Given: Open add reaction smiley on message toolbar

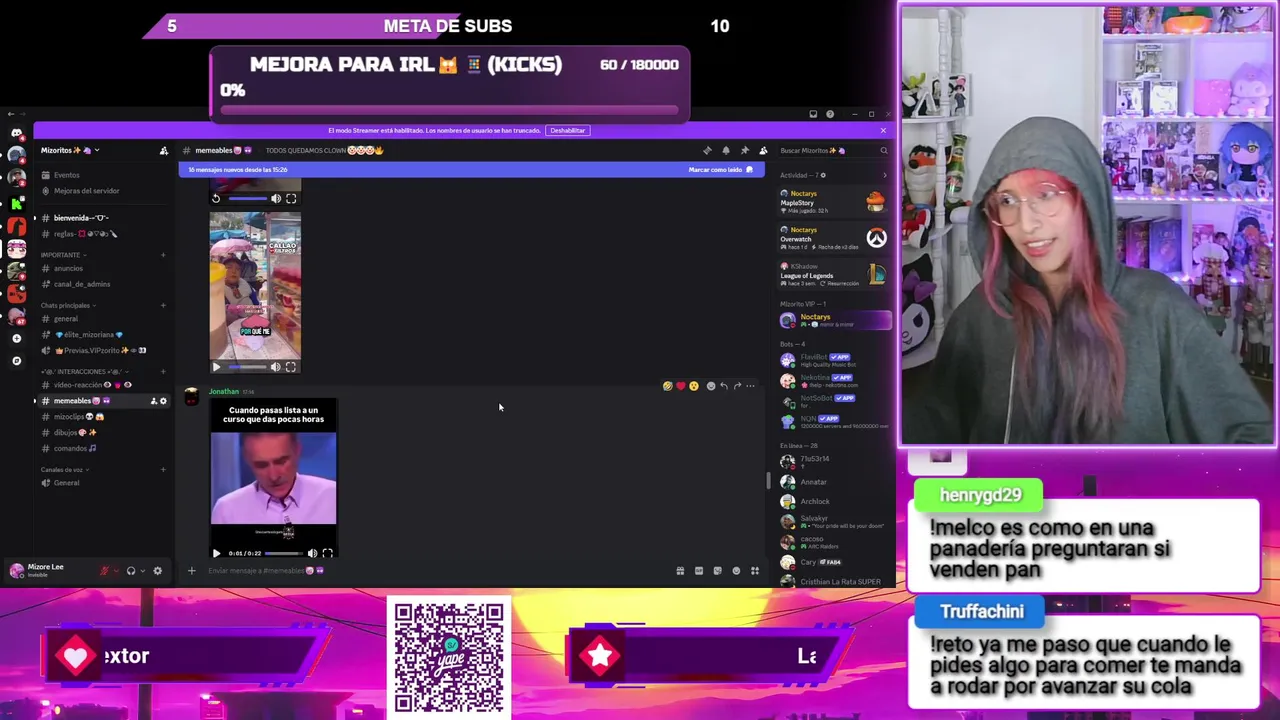Looking at the screenshot, I should click(711, 386).
